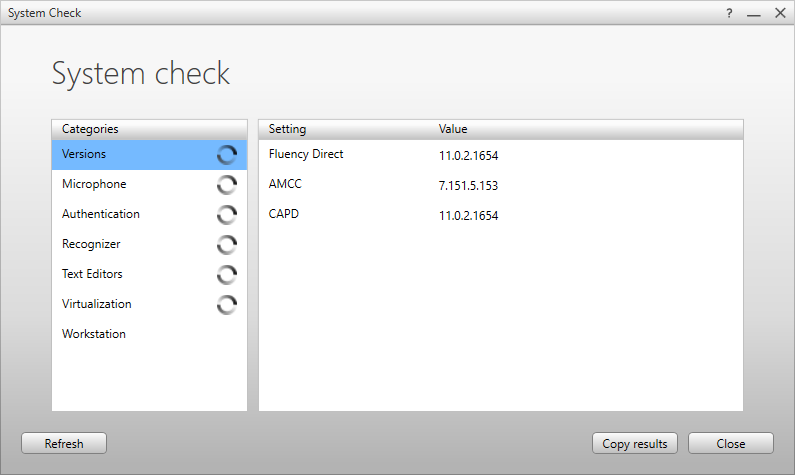The image size is (795, 475).
Task: Click the spinner icon beside Recognizer
Action: coord(227,245)
